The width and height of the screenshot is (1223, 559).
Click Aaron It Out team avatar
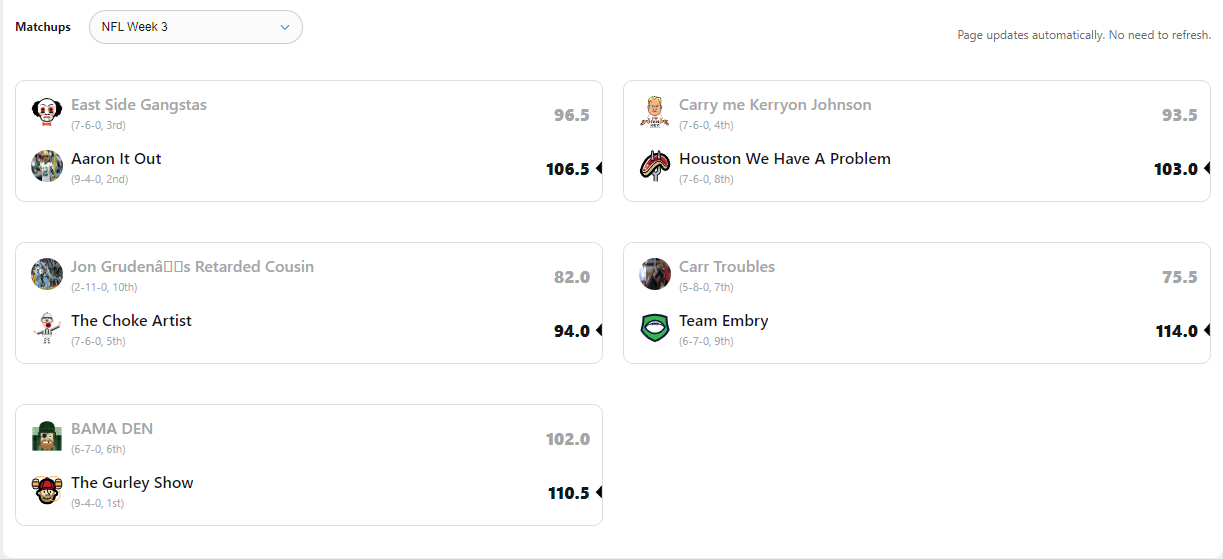(x=47, y=166)
